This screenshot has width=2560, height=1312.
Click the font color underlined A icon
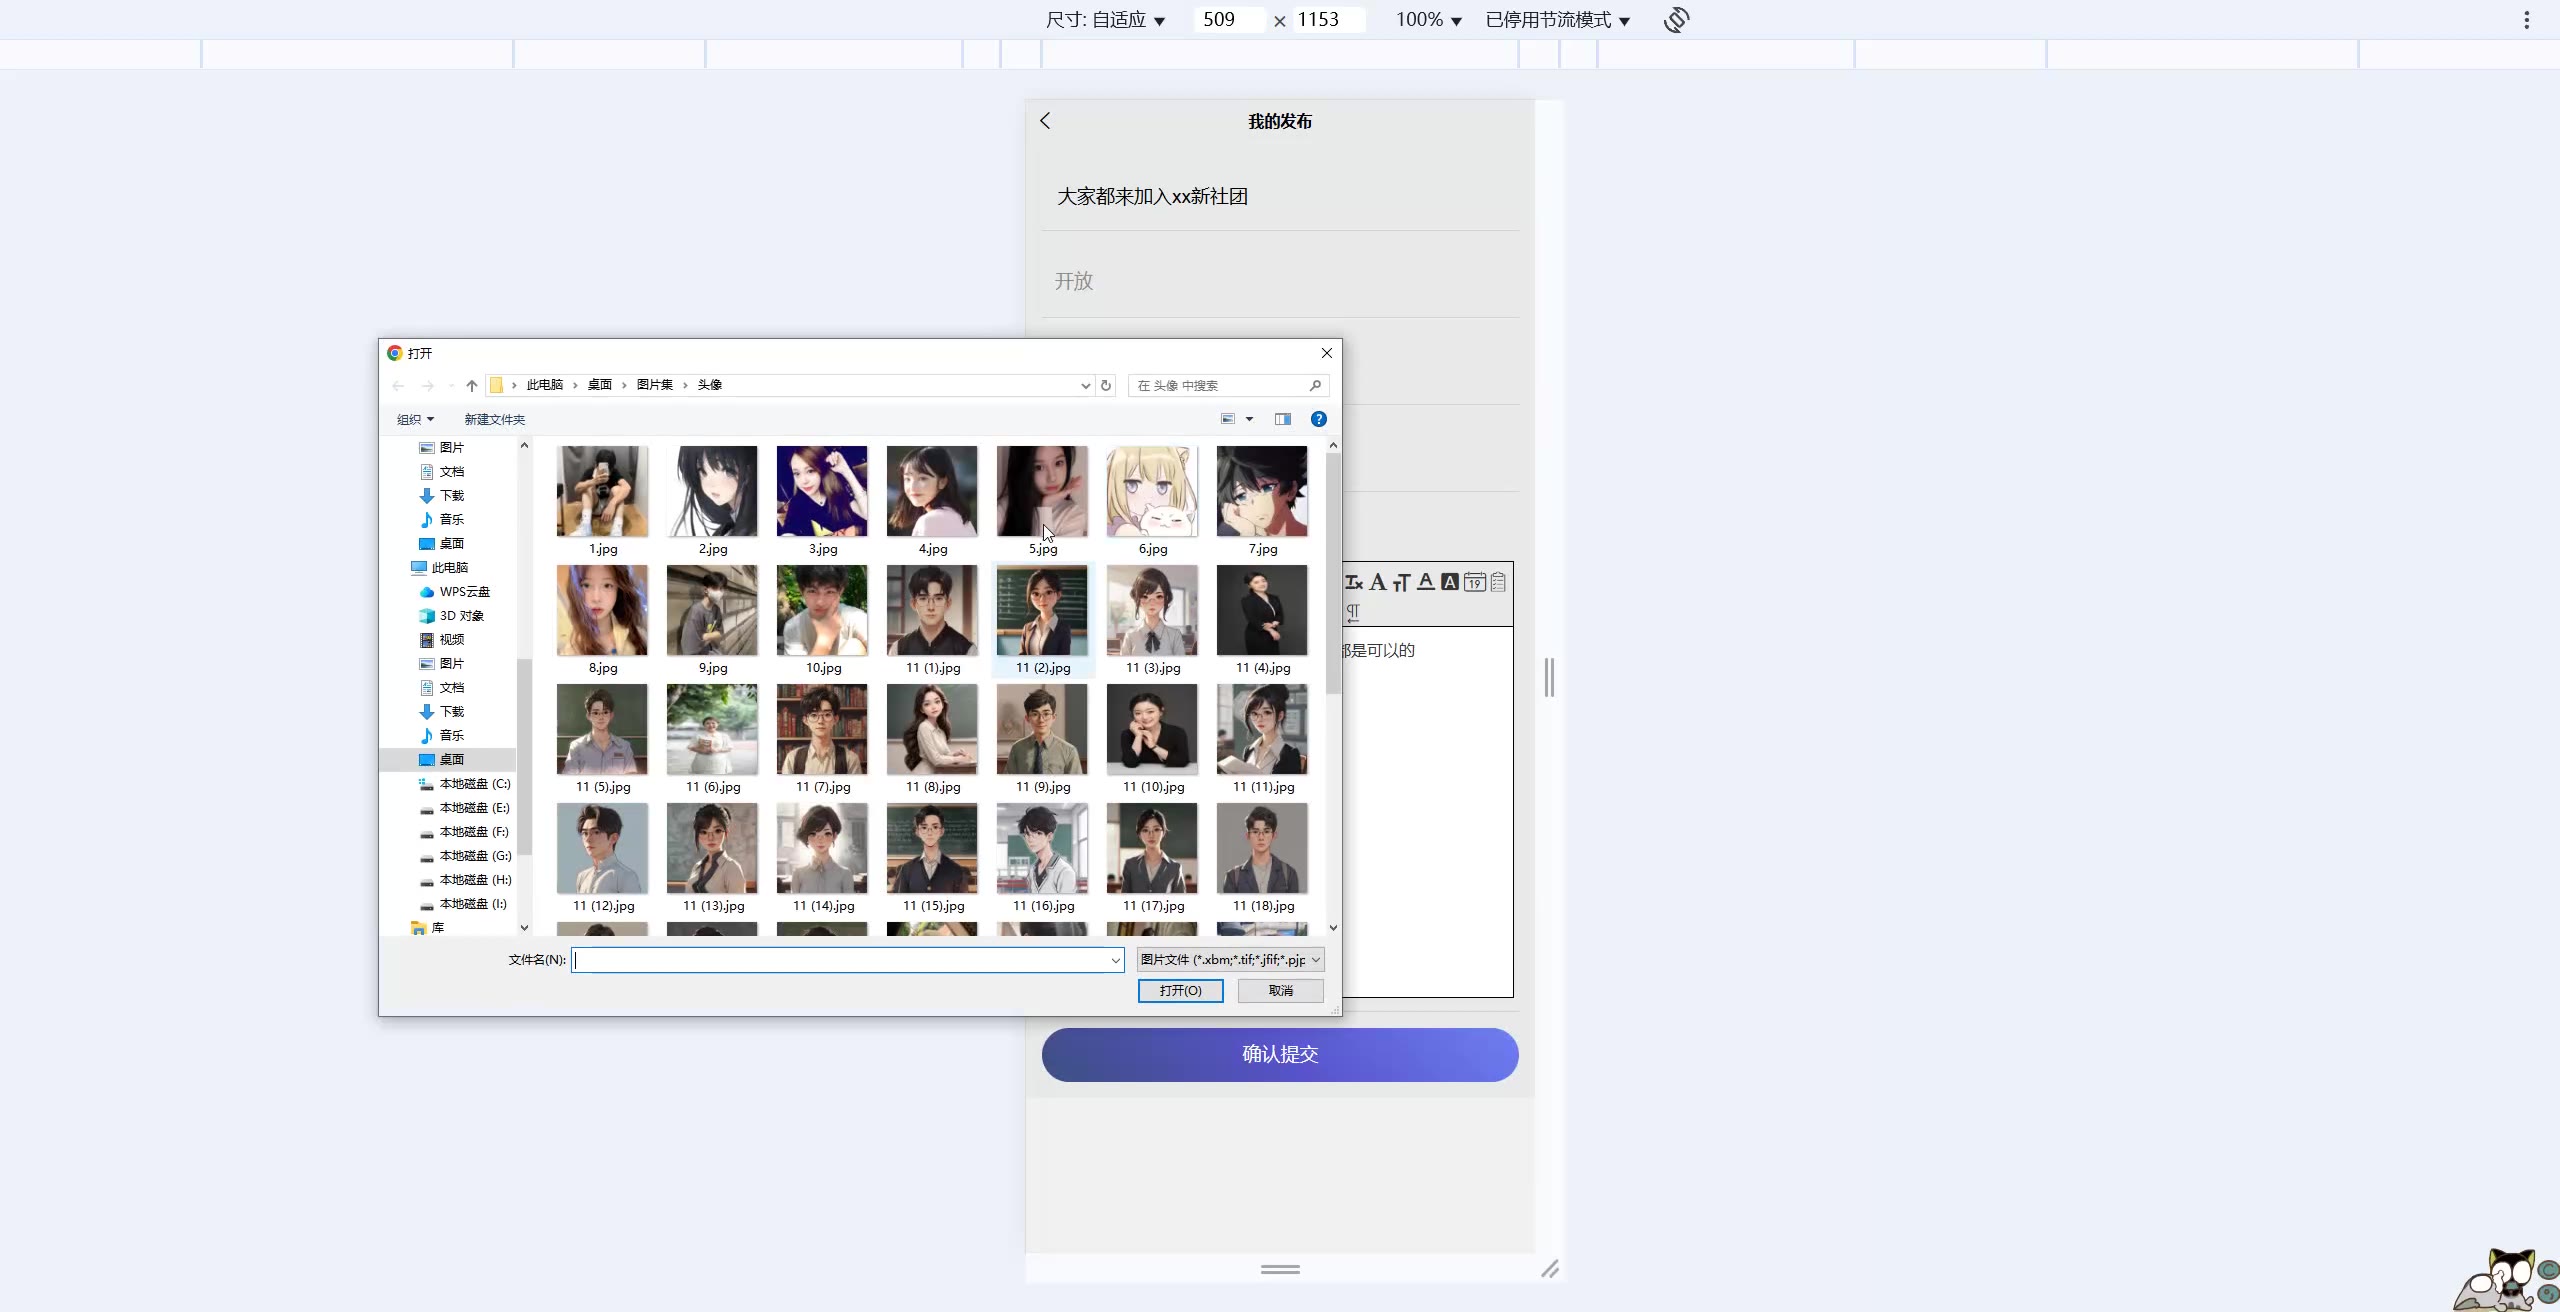pyautogui.click(x=1426, y=582)
